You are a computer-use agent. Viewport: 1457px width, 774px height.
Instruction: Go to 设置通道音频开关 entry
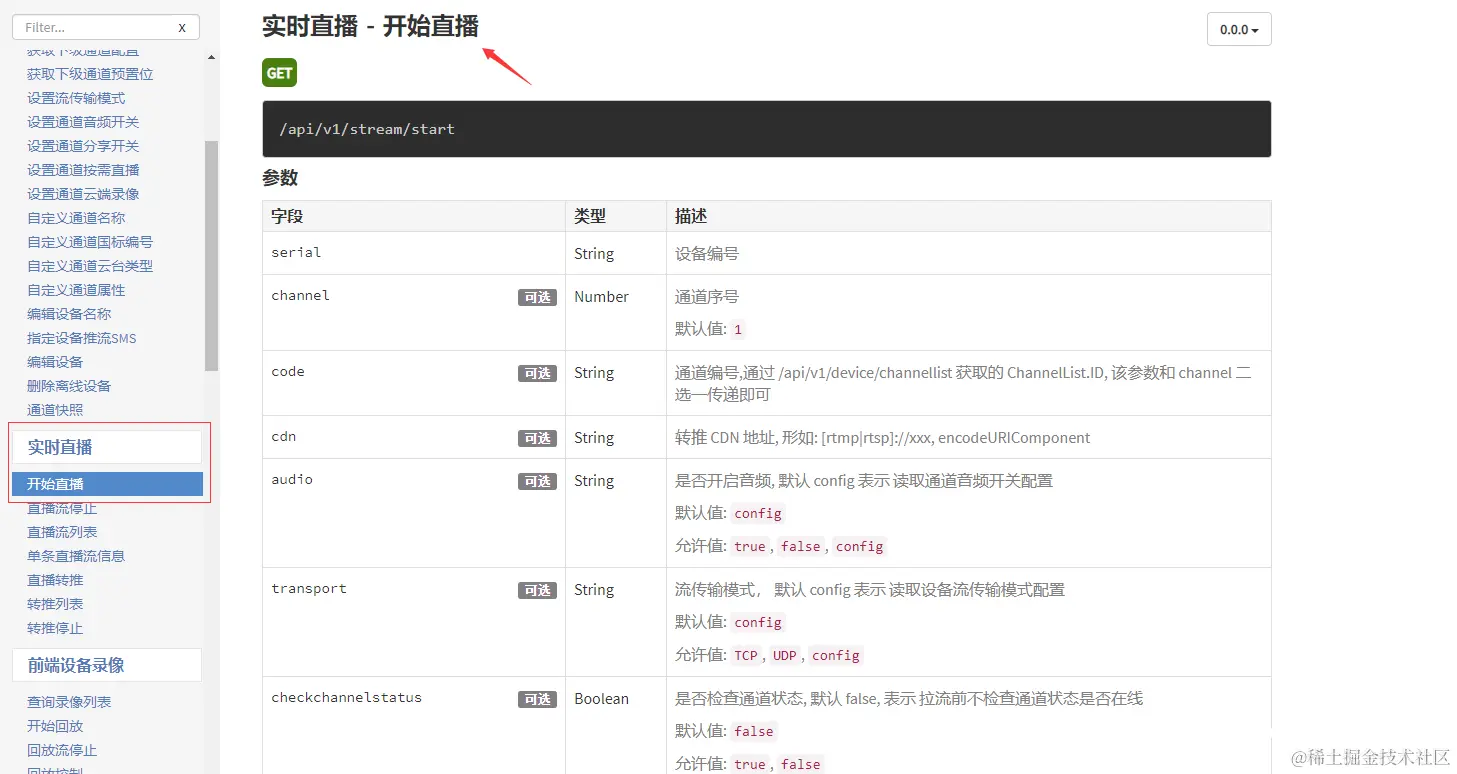pyautogui.click(x=83, y=122)
